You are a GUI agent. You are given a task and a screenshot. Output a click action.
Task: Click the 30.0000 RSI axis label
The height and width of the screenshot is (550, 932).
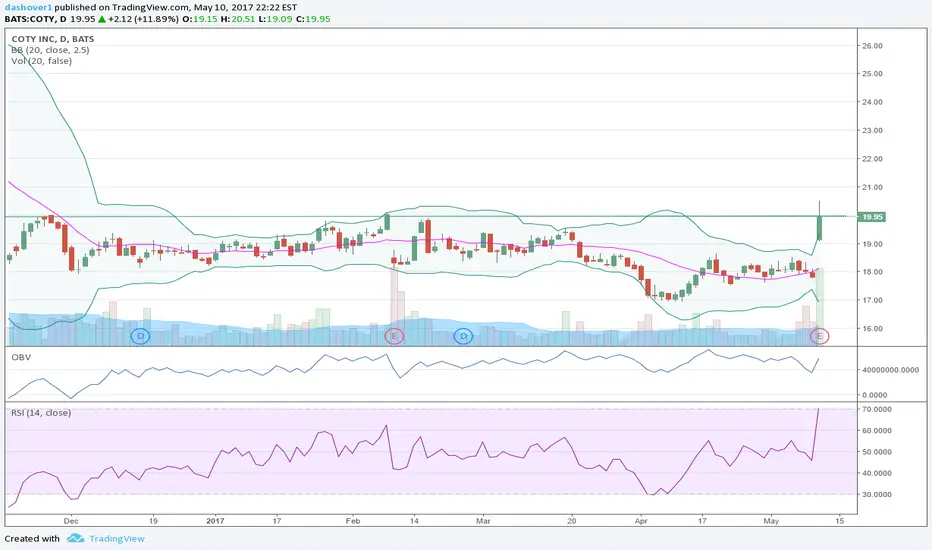pos(877,495)
